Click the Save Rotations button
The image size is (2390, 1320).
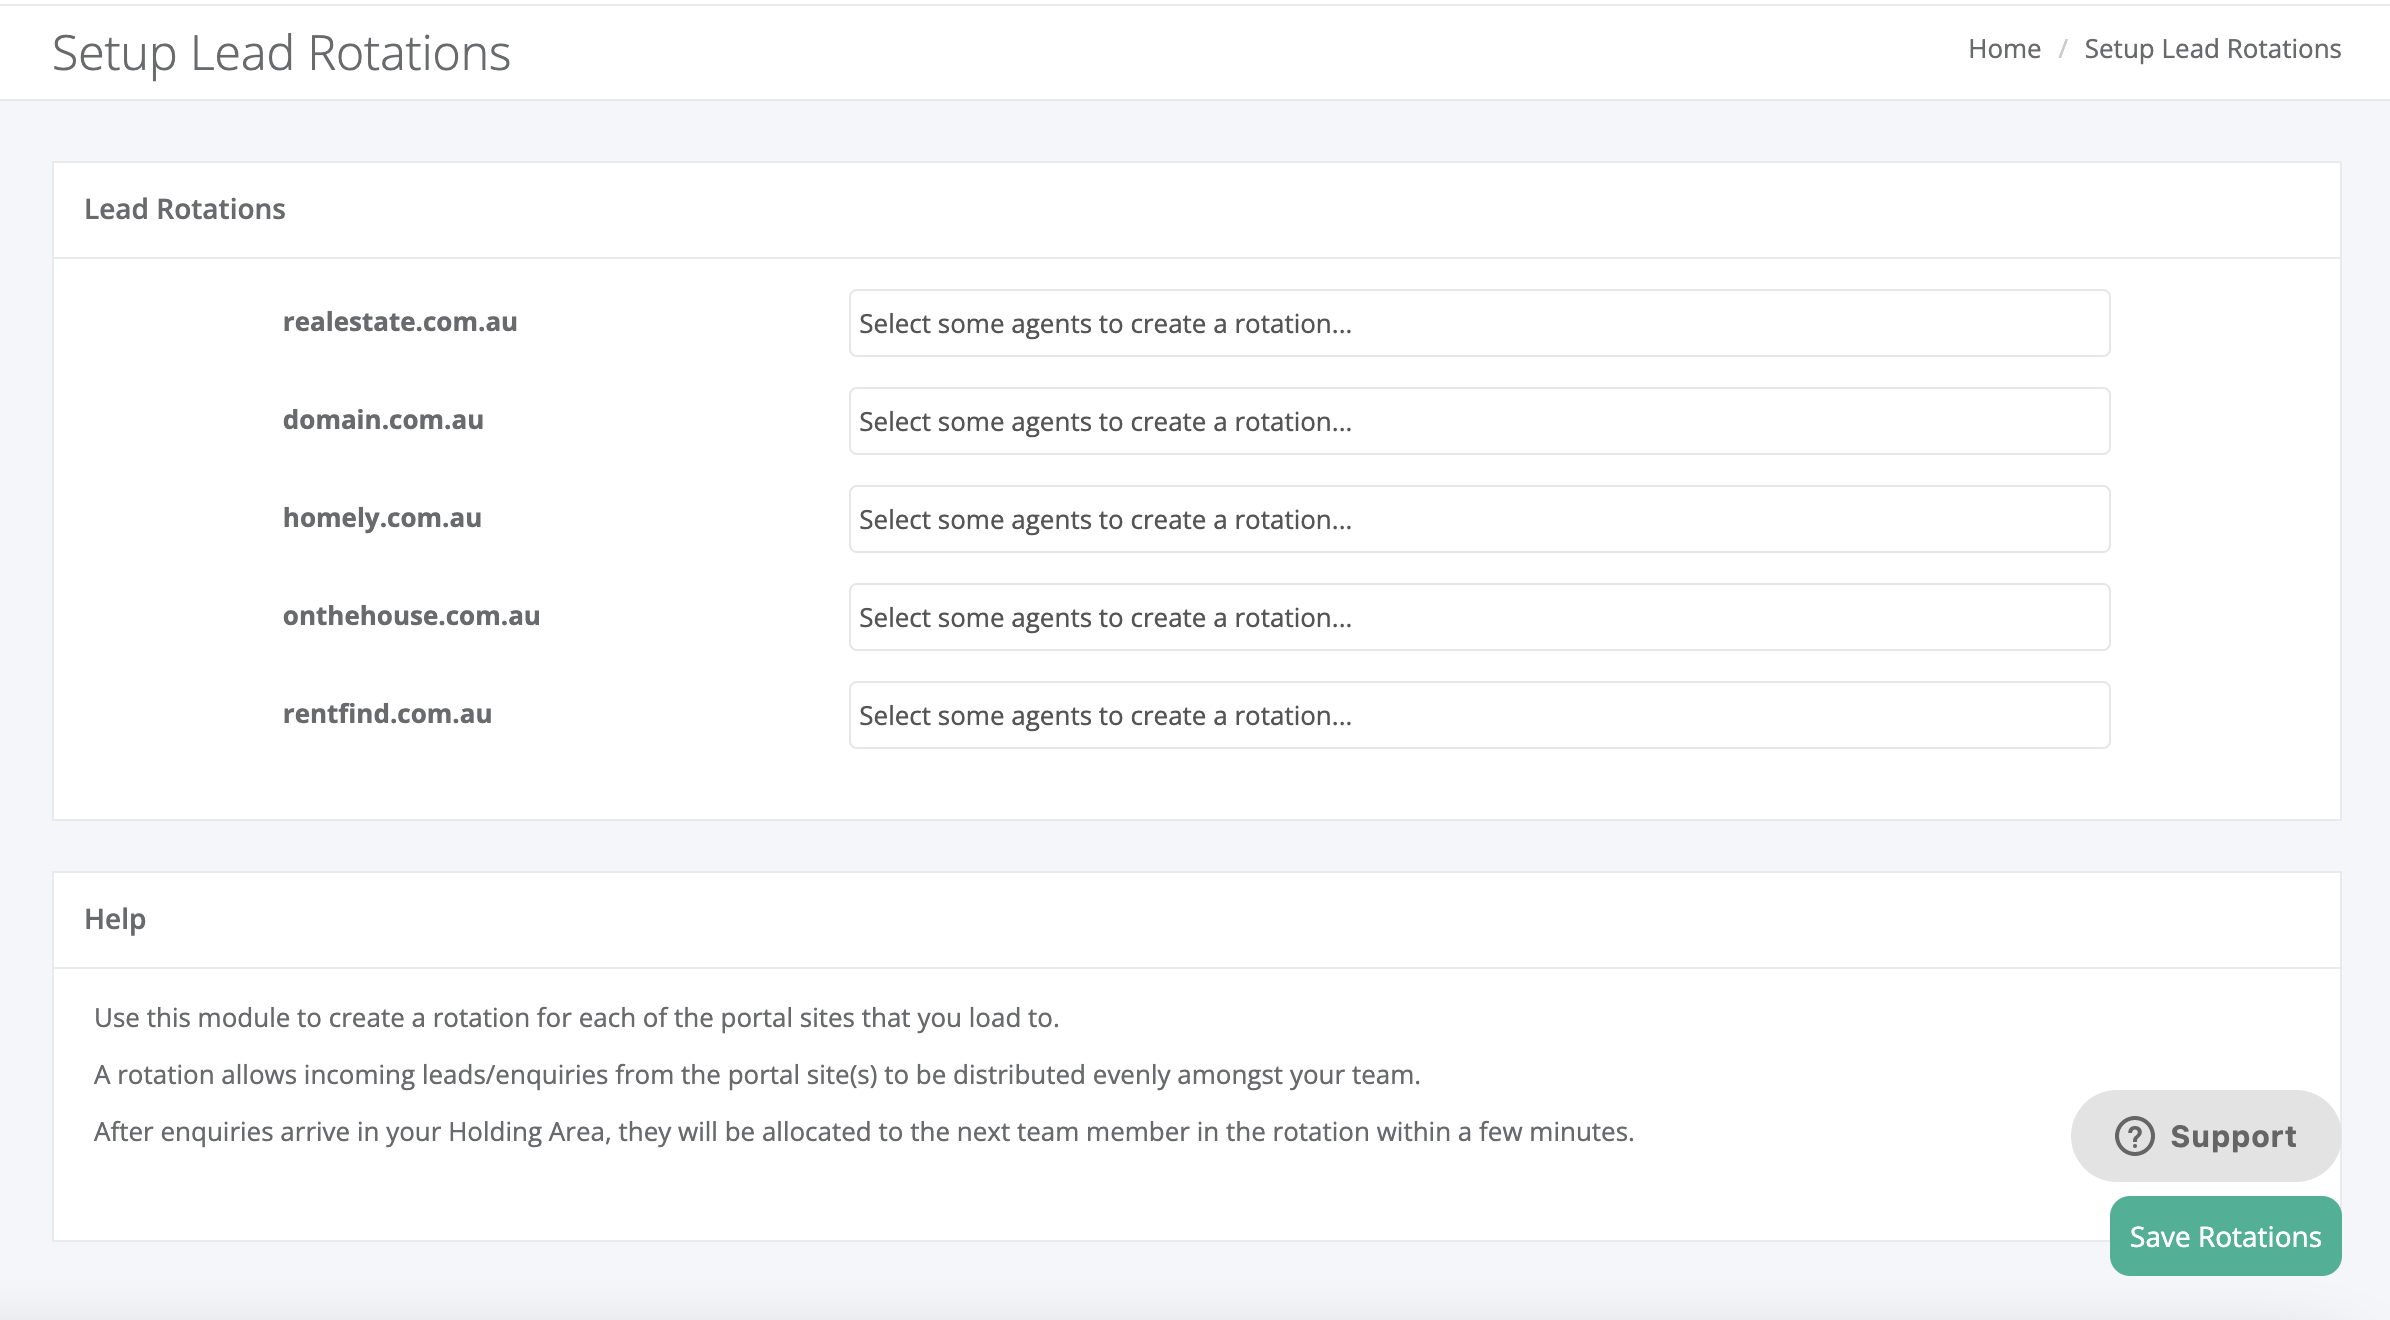click(2224, 1236)
